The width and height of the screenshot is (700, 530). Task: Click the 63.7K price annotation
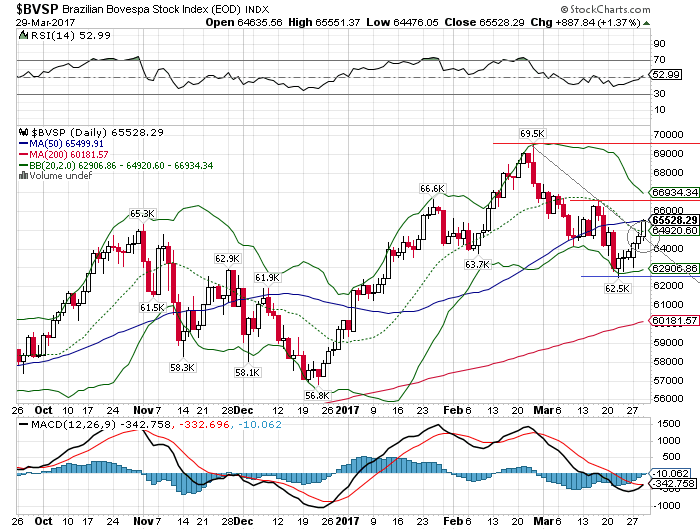tap(477, 264)
